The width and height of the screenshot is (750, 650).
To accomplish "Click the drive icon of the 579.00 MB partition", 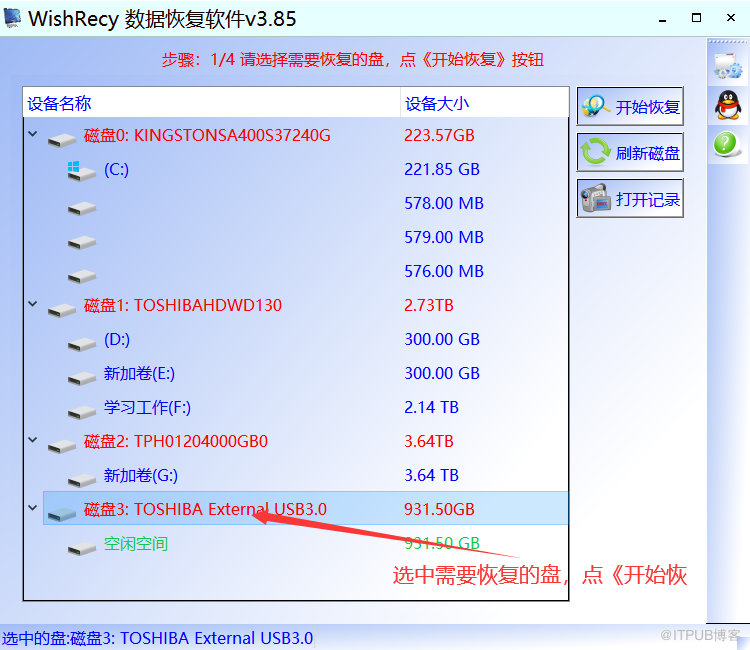I will (82, 242).
